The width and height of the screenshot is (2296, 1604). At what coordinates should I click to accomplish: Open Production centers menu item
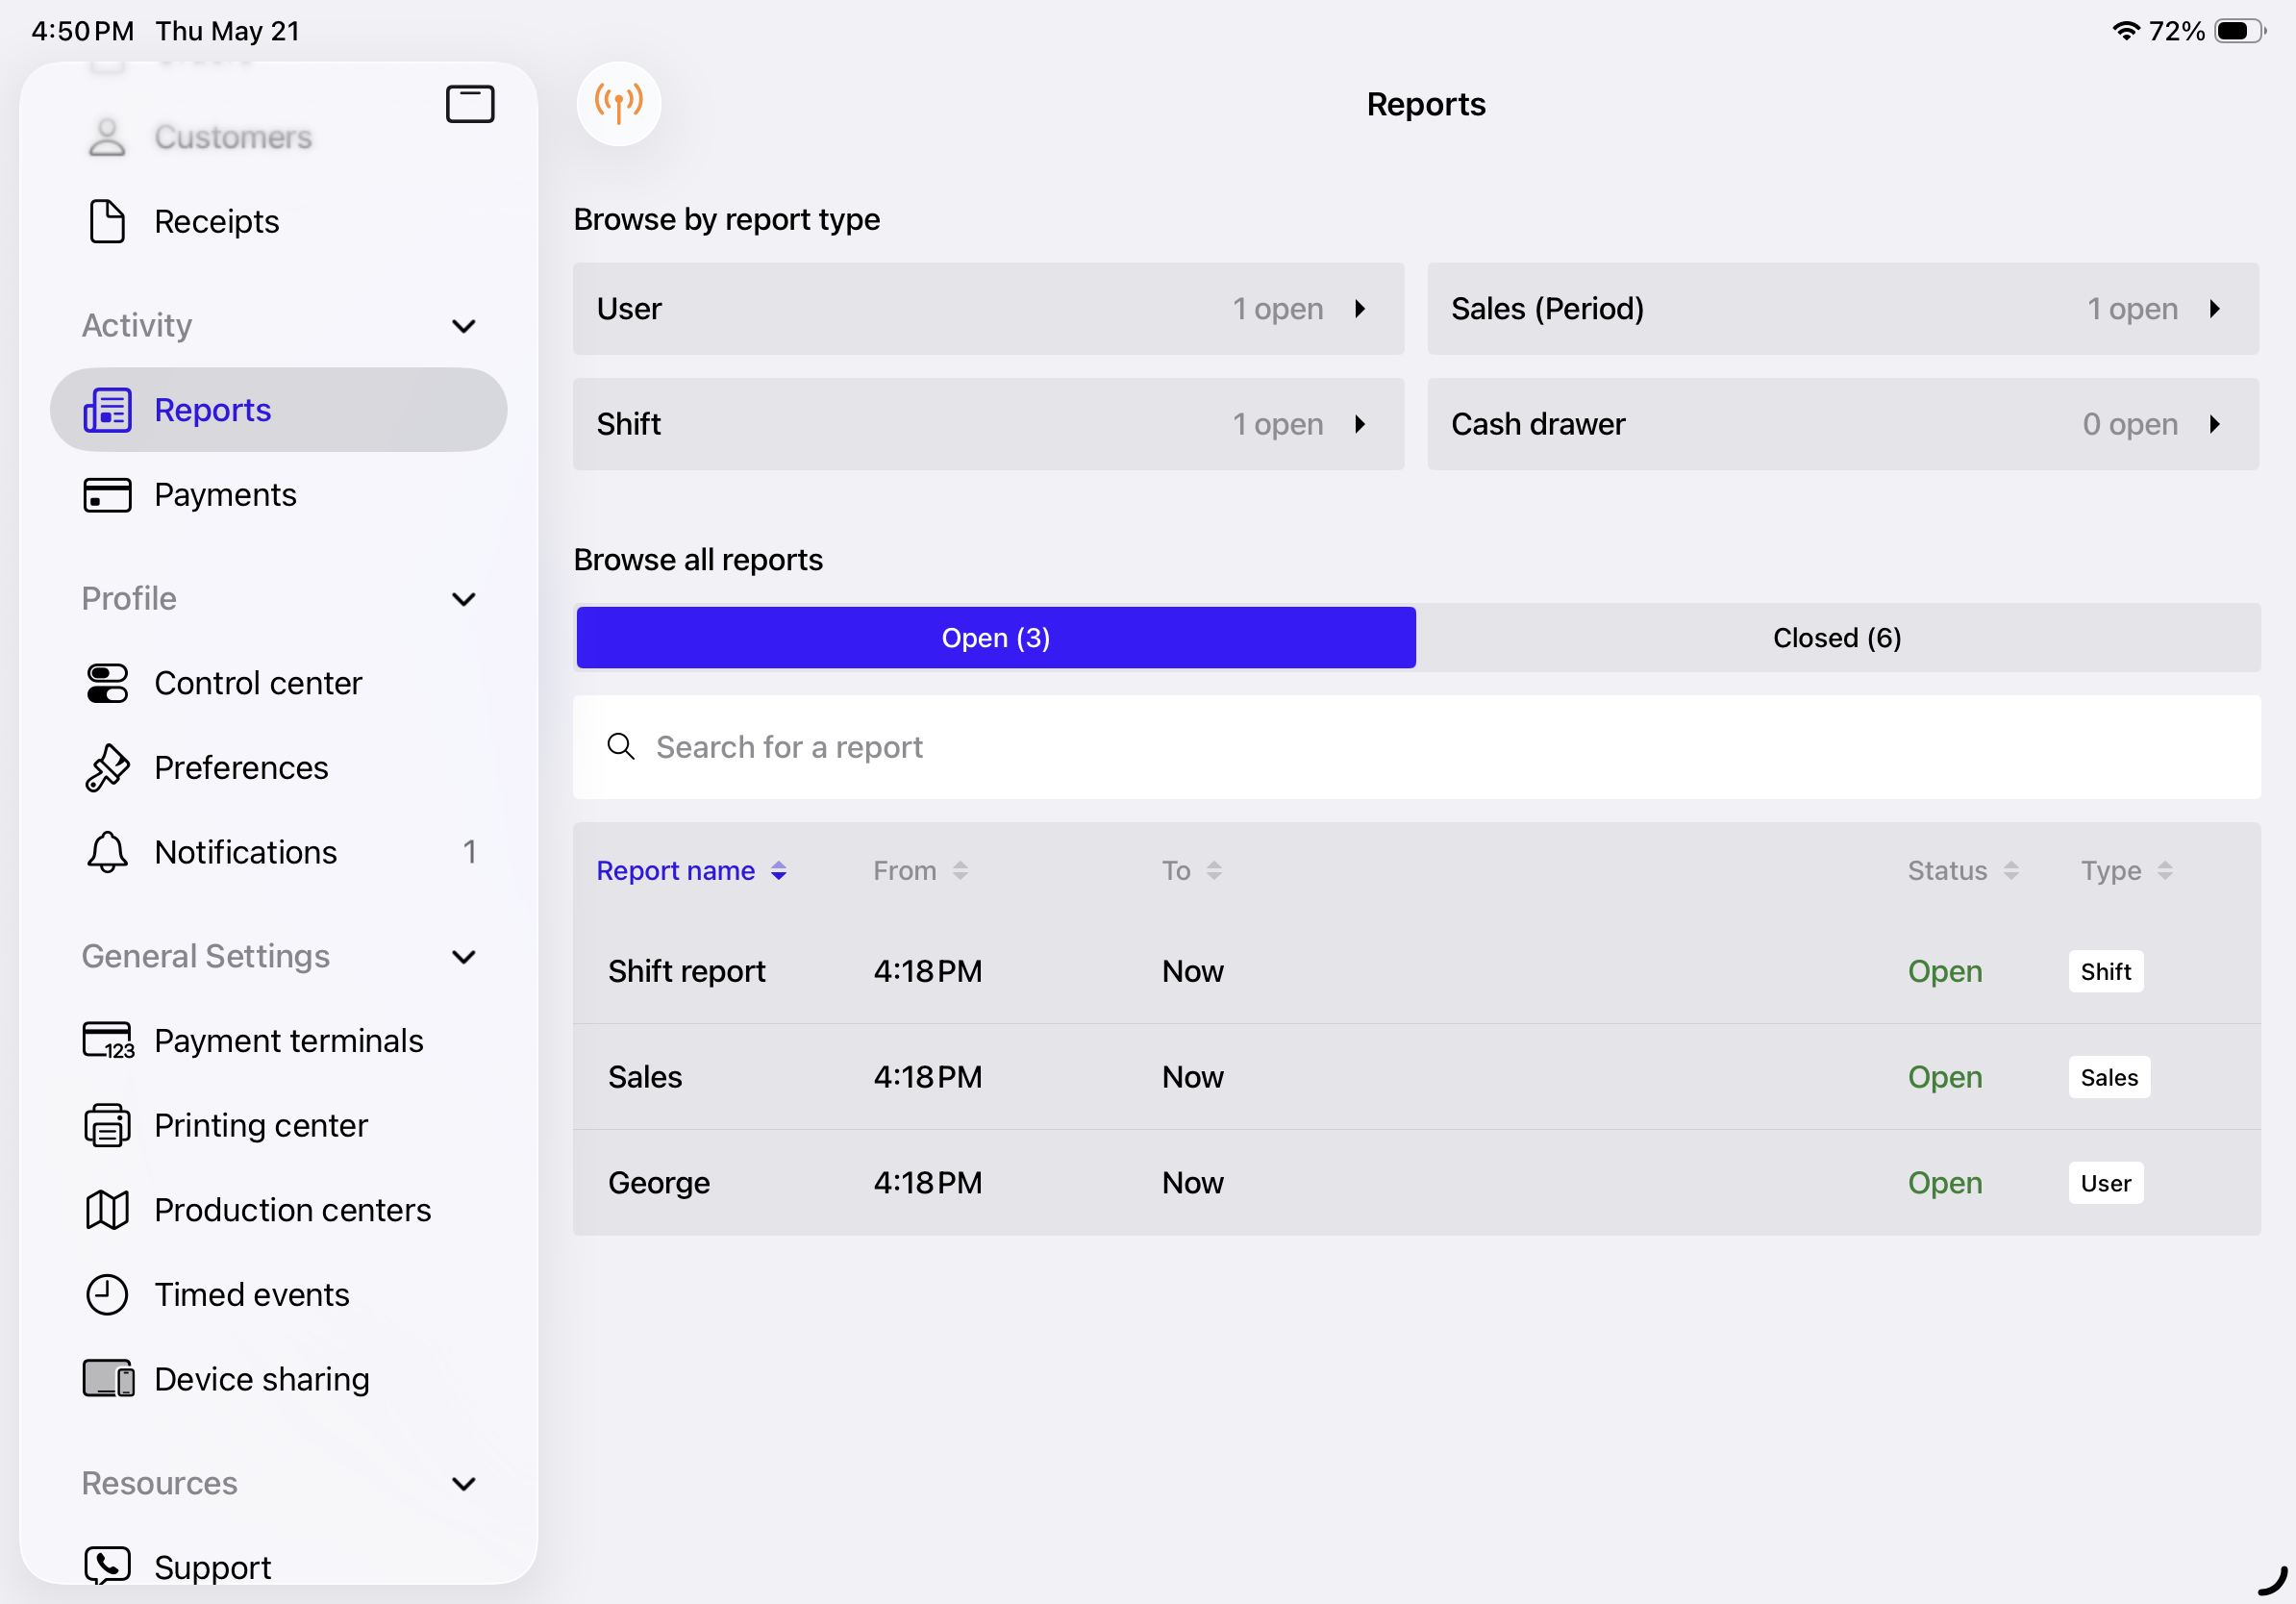tap(278, 1210)
